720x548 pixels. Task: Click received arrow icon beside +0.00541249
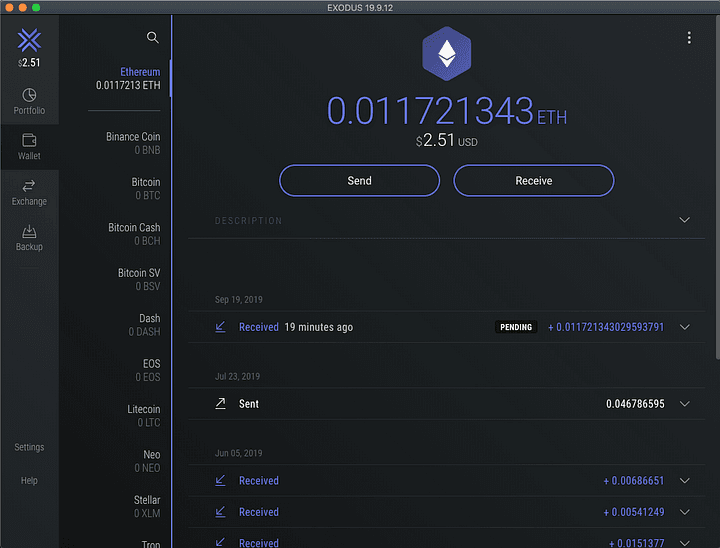point(220,511)
